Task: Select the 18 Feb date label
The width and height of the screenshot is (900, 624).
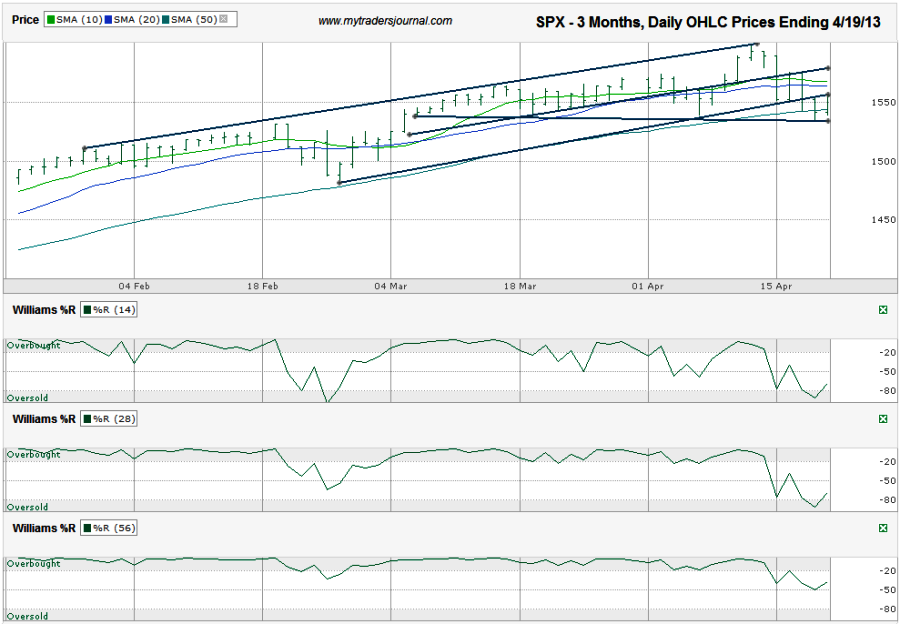Action: pyautogui.click(x=262, y=286)
